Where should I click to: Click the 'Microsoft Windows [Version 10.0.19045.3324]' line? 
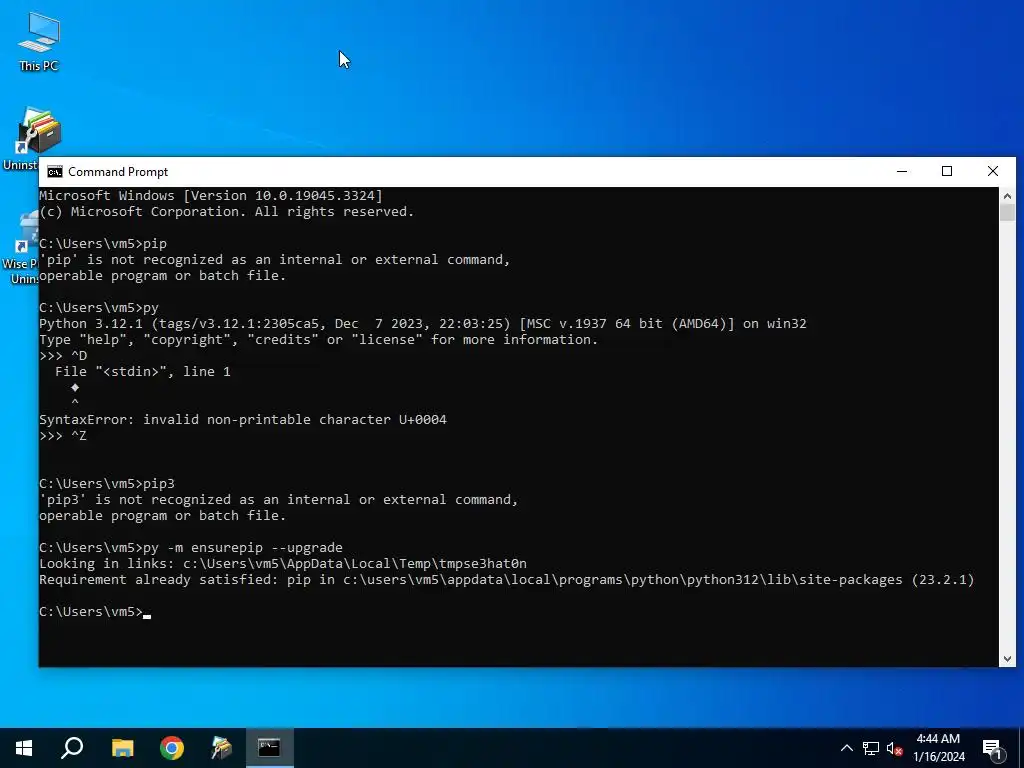[211, 195]
